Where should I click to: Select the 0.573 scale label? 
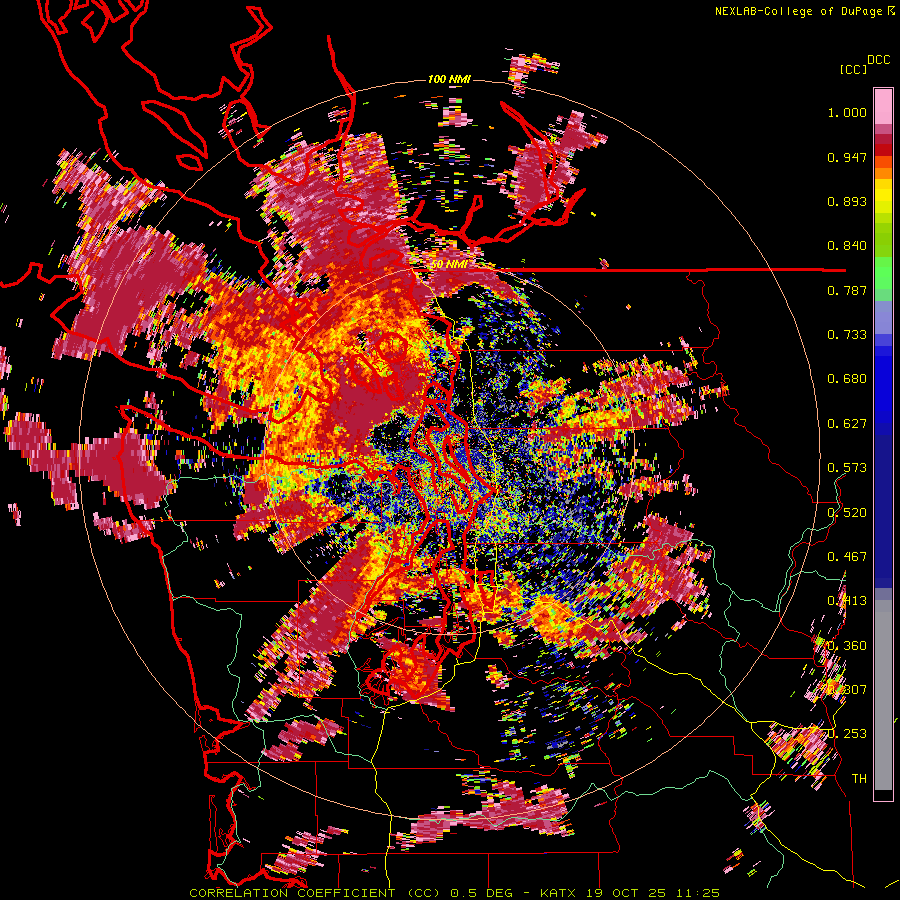click(847, 468)
